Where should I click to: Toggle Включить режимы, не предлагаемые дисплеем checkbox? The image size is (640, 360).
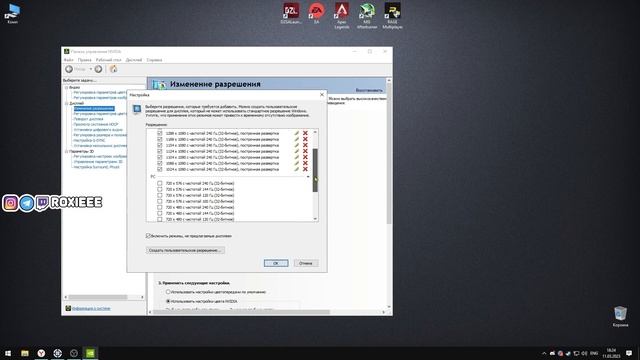coord(148,236)
